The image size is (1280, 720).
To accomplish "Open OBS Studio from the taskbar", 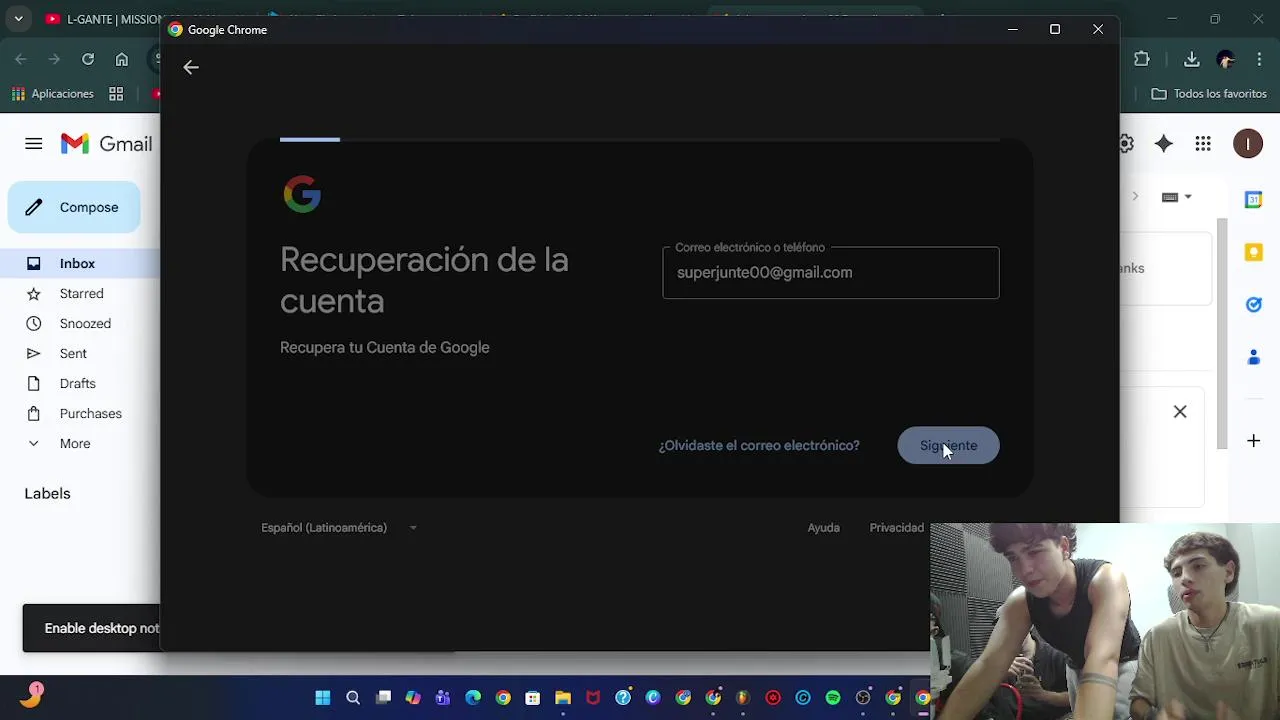I will pyautogui.click(x=863, y=698).
